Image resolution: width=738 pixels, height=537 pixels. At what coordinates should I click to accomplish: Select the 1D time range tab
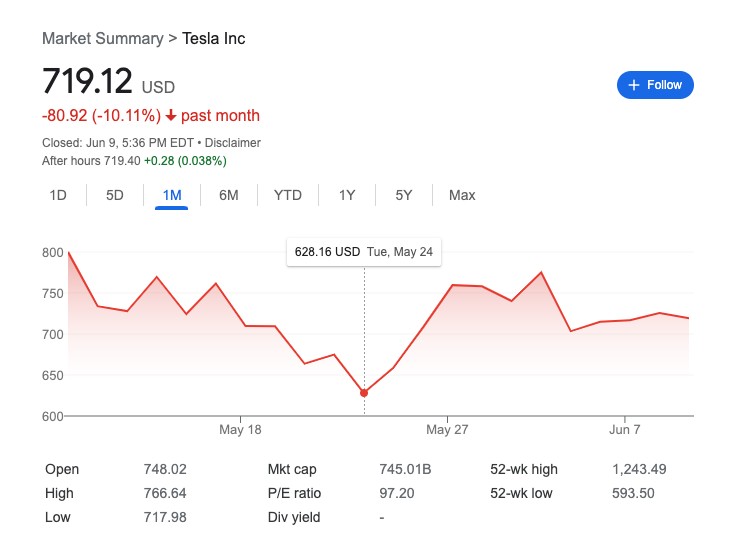[x=58, y=195]
